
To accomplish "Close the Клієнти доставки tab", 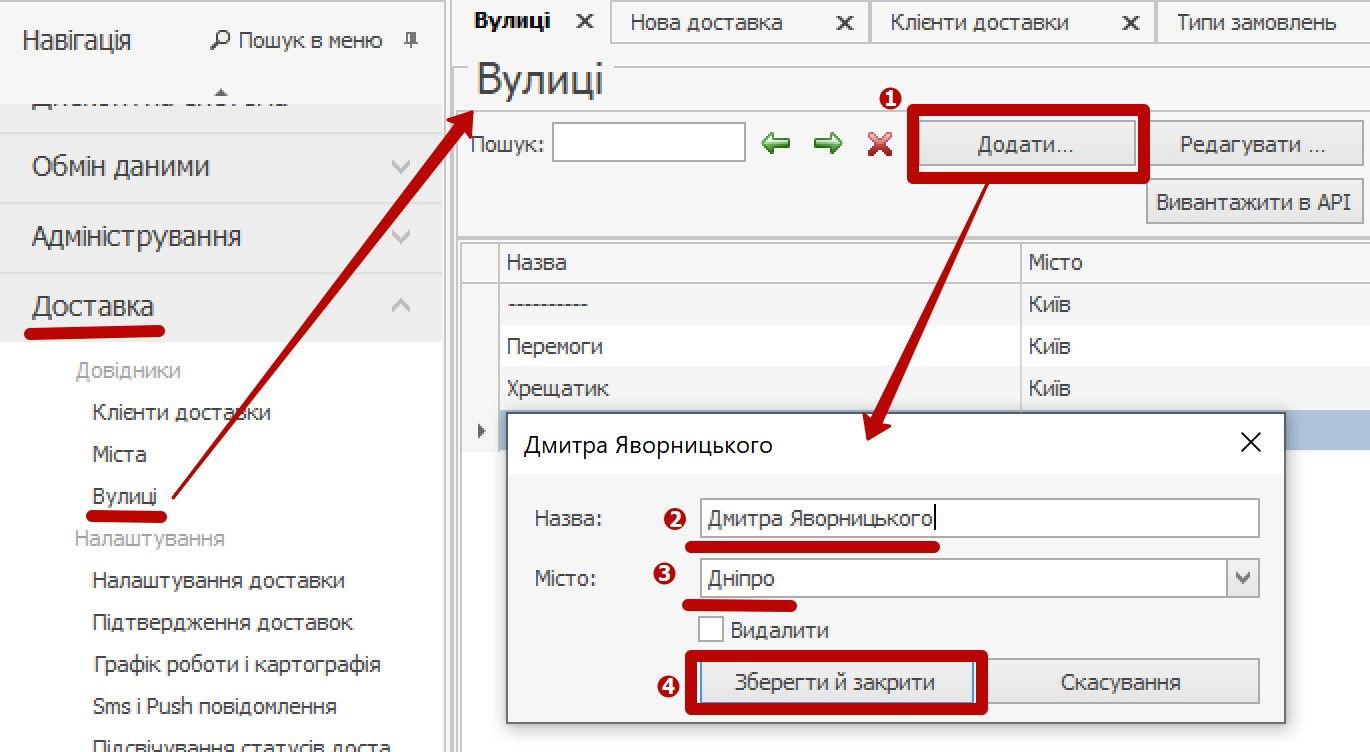I will click(1131, 23).
